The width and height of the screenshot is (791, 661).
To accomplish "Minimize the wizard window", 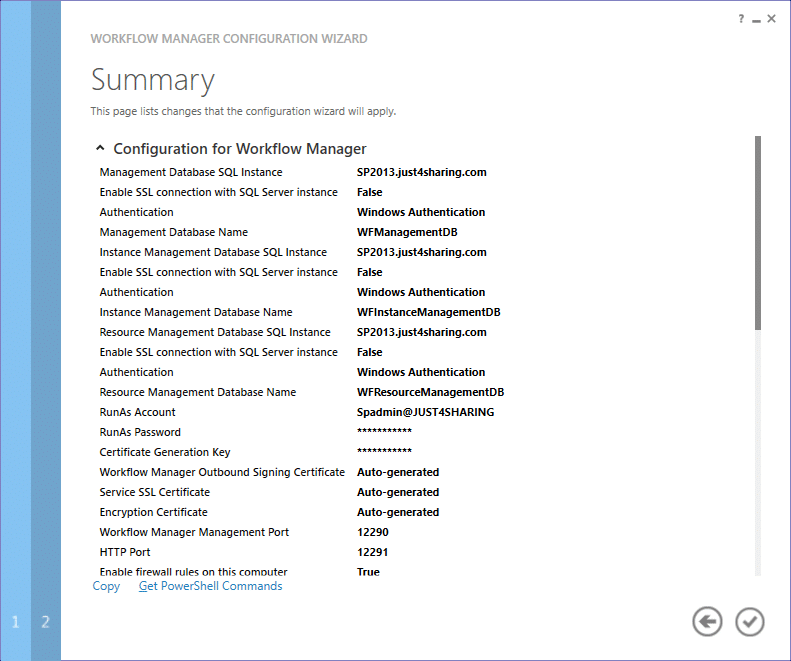I will pos(756,20).
